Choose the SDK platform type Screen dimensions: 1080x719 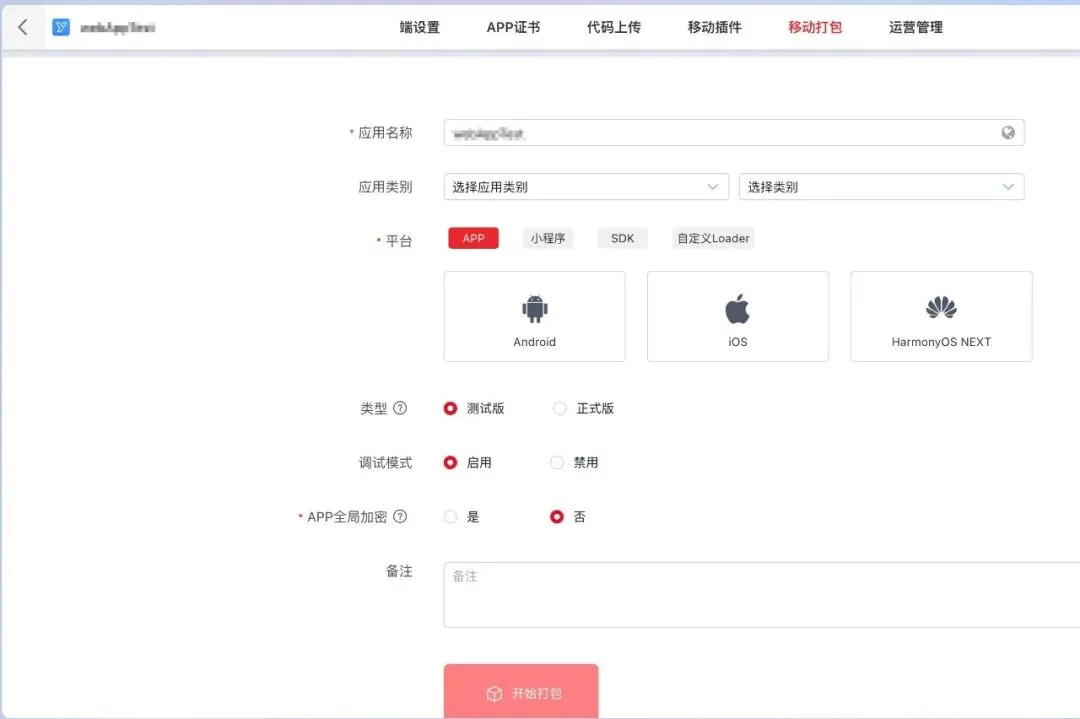tap(623, 238)
